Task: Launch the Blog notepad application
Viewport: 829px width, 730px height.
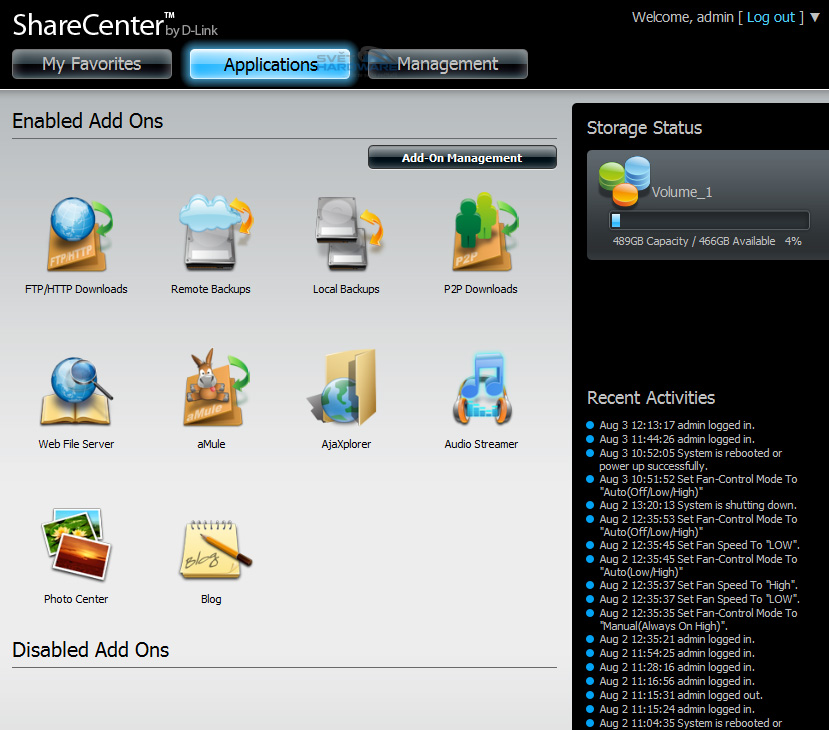Action: (211, 546)
